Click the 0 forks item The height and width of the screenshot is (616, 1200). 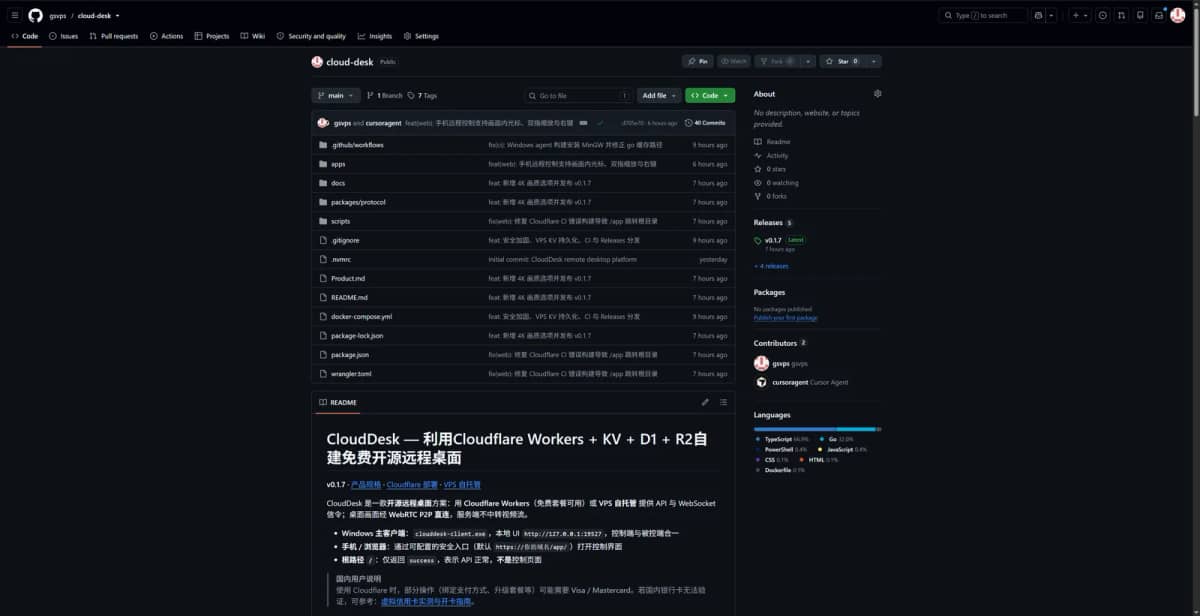[774, 197]
